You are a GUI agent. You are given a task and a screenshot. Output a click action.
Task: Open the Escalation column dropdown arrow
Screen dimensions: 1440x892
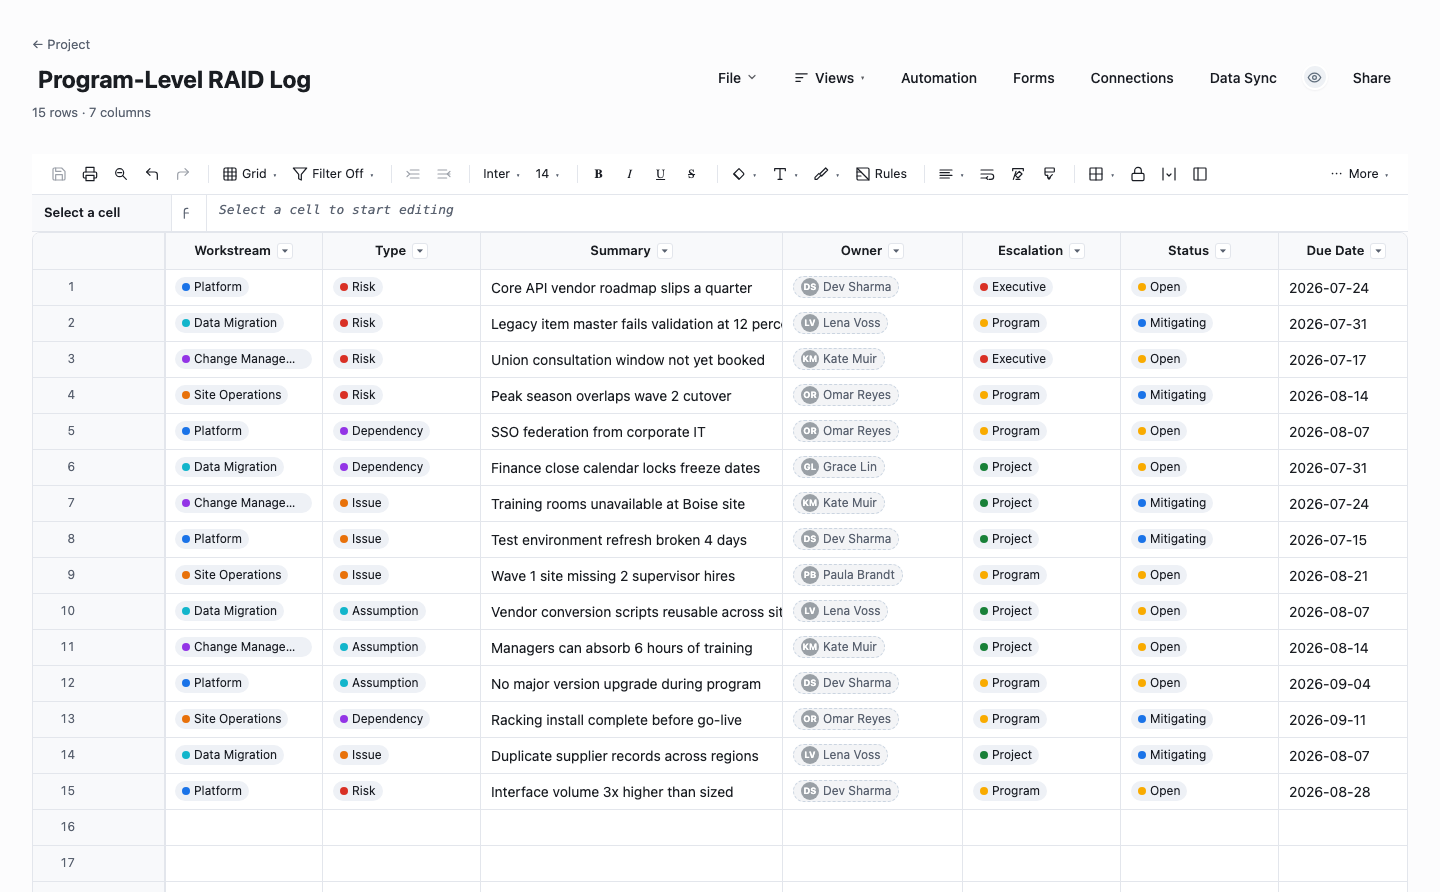click(1077, 251)
